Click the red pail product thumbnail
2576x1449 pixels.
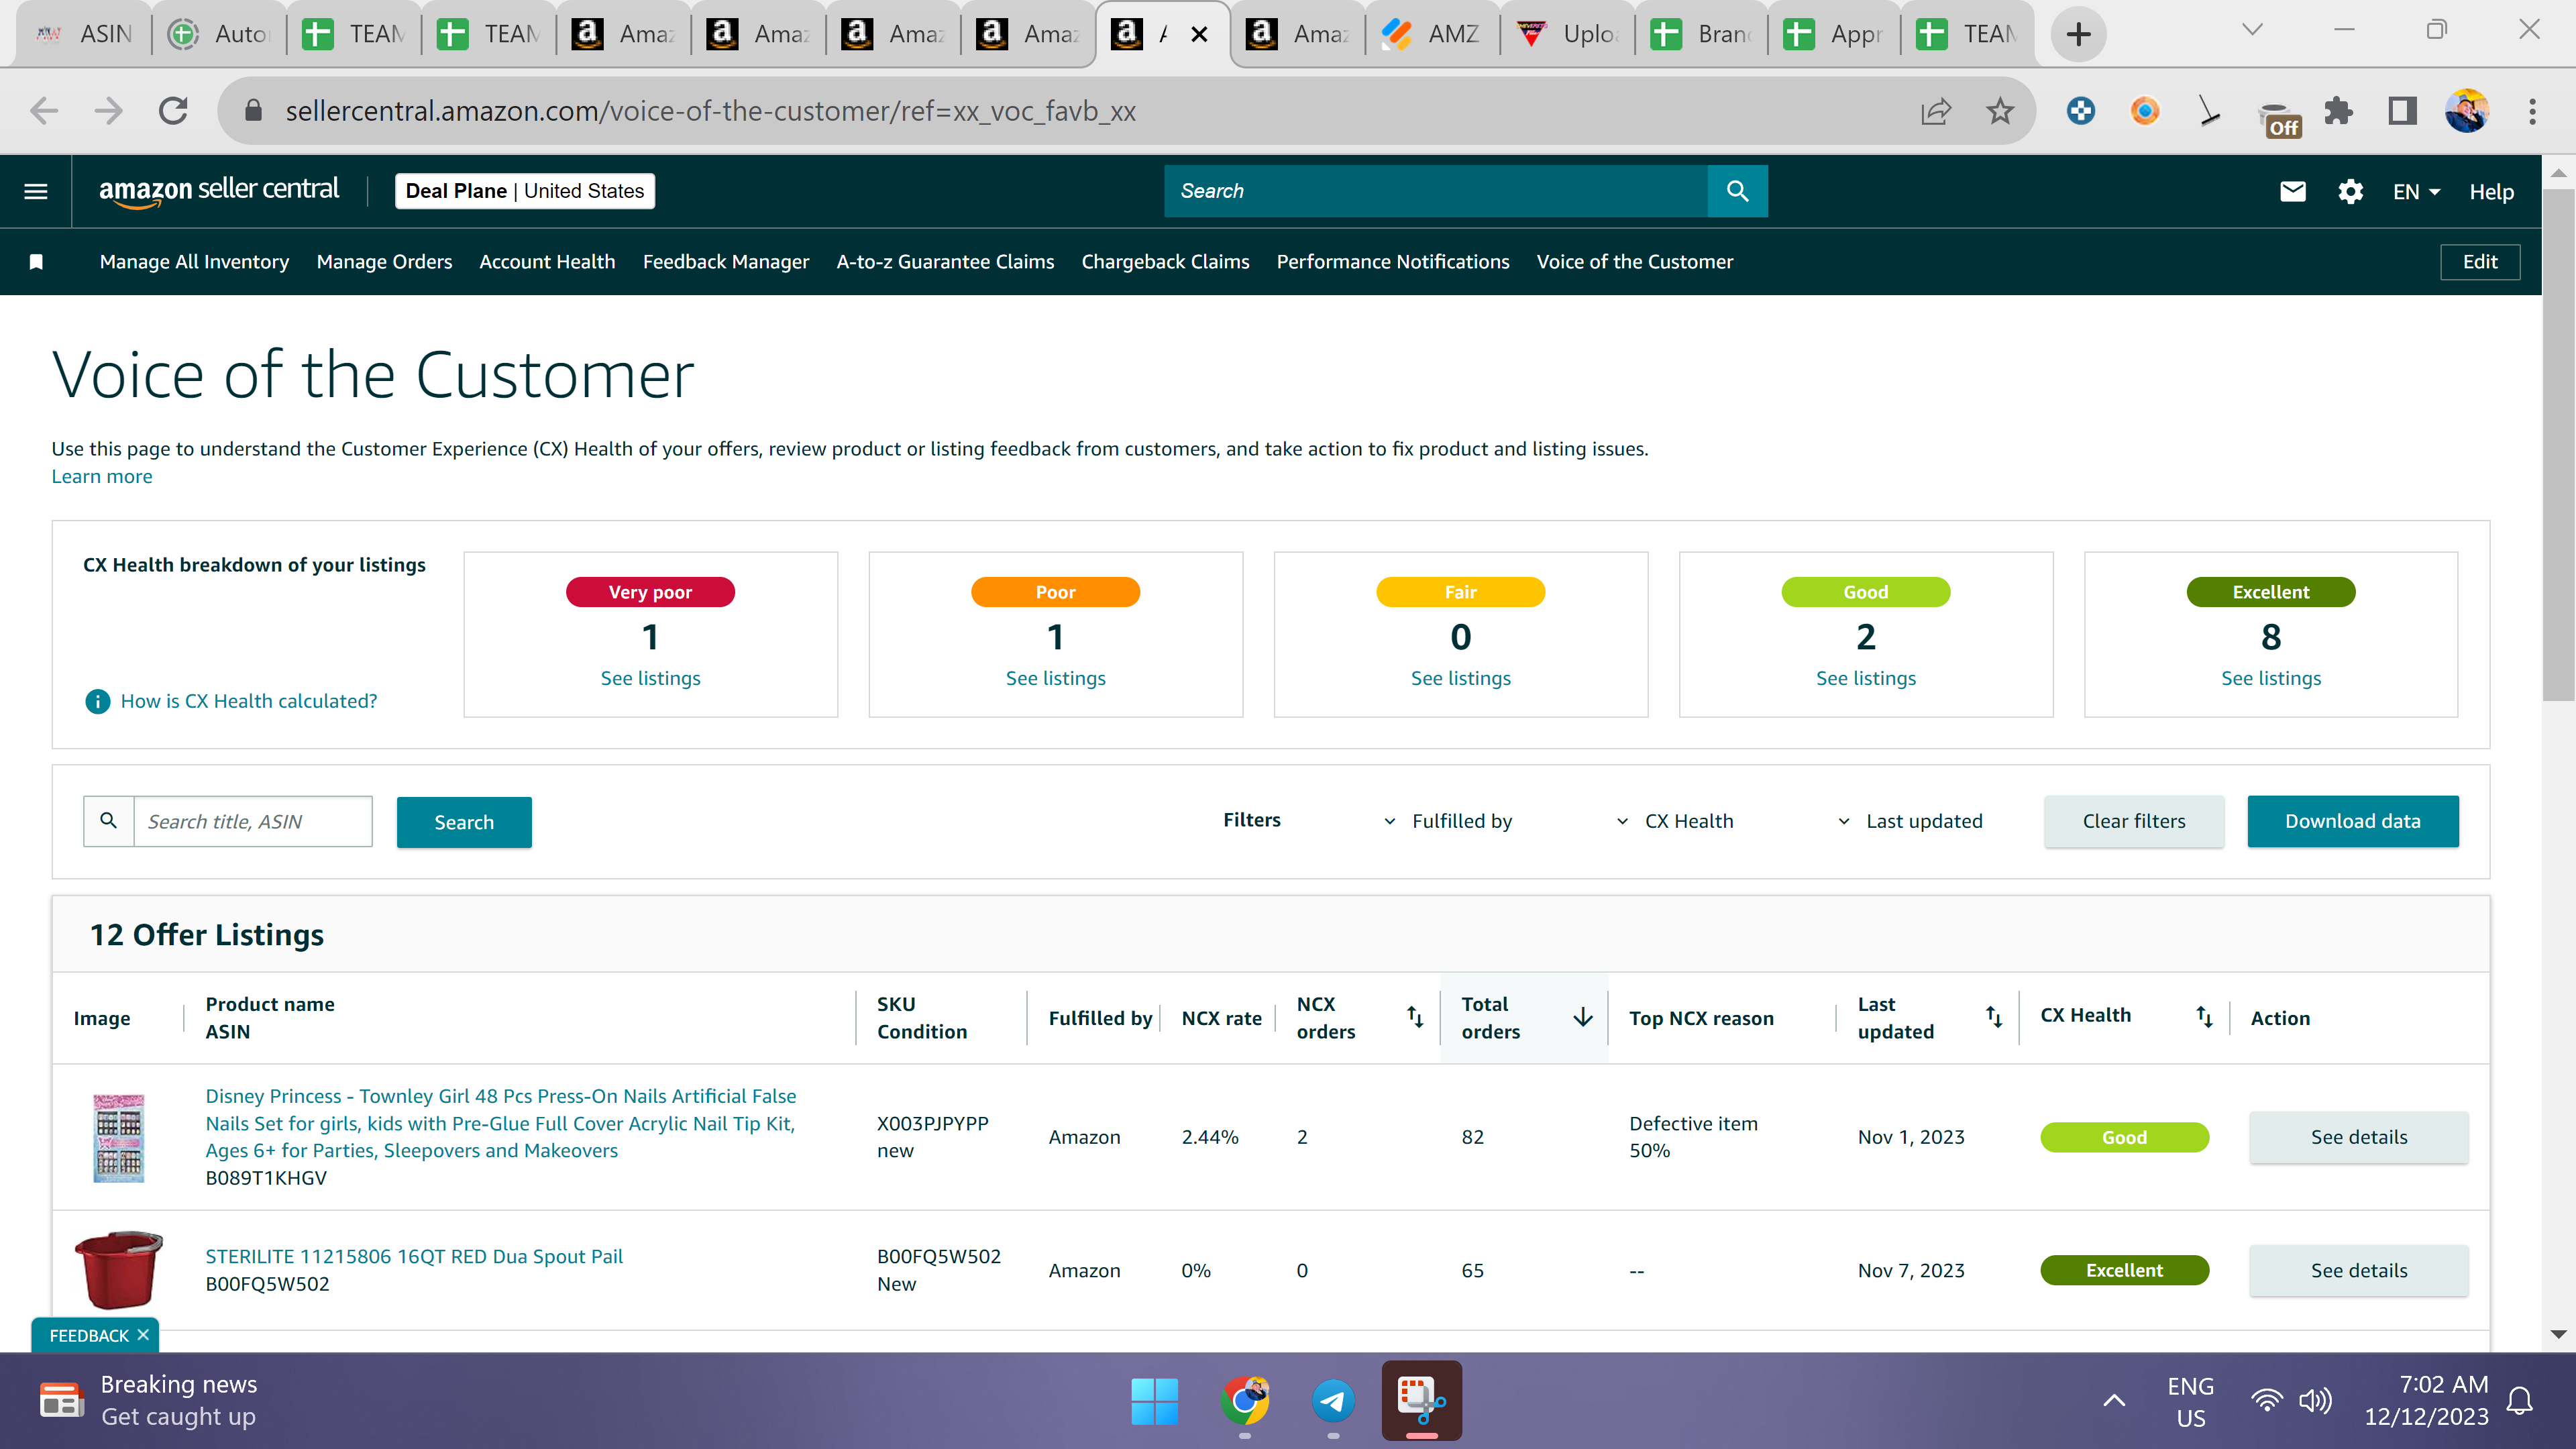coord(118,1269)
